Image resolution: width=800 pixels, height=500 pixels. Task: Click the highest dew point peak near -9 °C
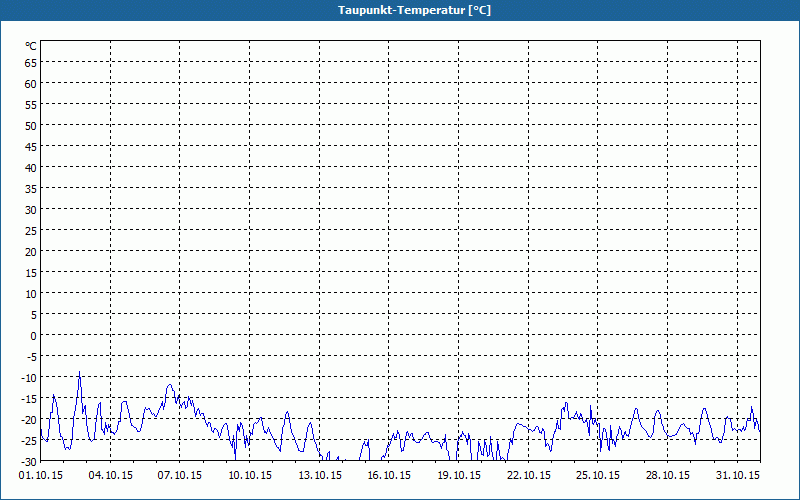pos(80,372)
